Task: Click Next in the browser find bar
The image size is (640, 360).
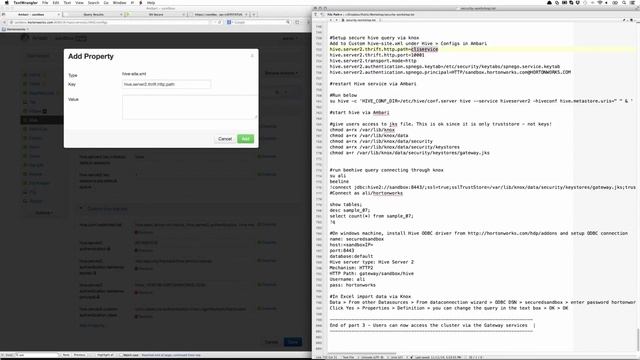Action: coord(66,355)
